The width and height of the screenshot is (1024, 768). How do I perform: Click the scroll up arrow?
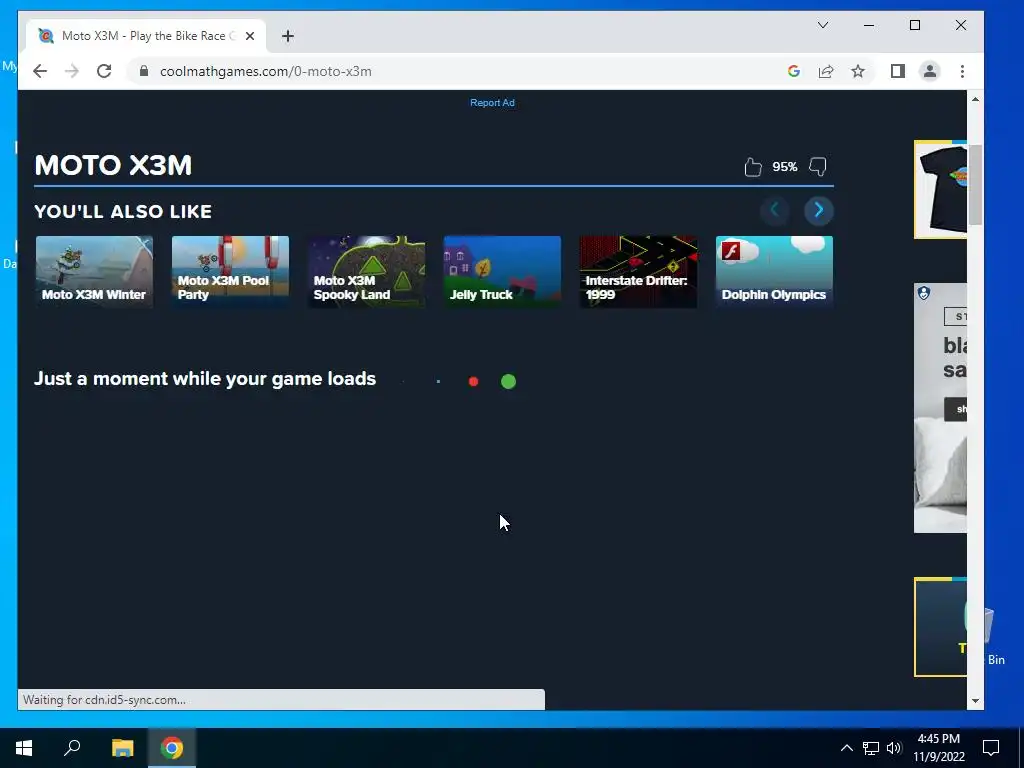pyautogui.click(x=975, y=99)
